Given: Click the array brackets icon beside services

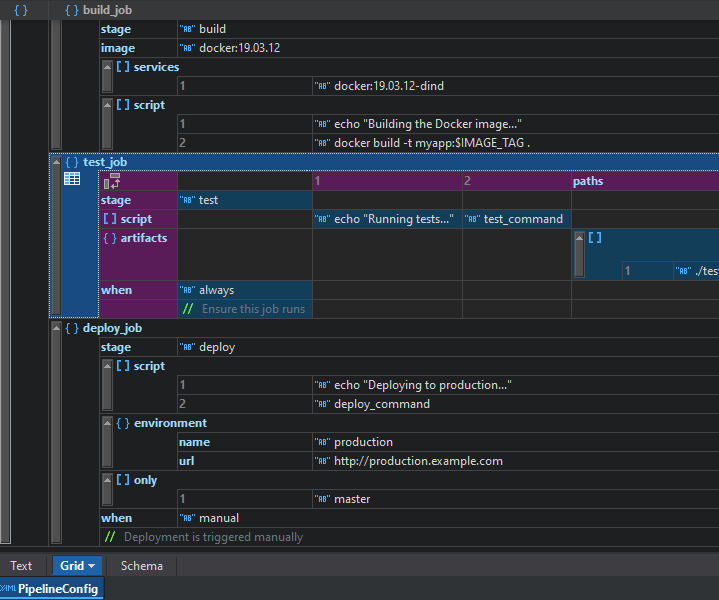Looking at the screenshot, I should (x=123, y=67).
